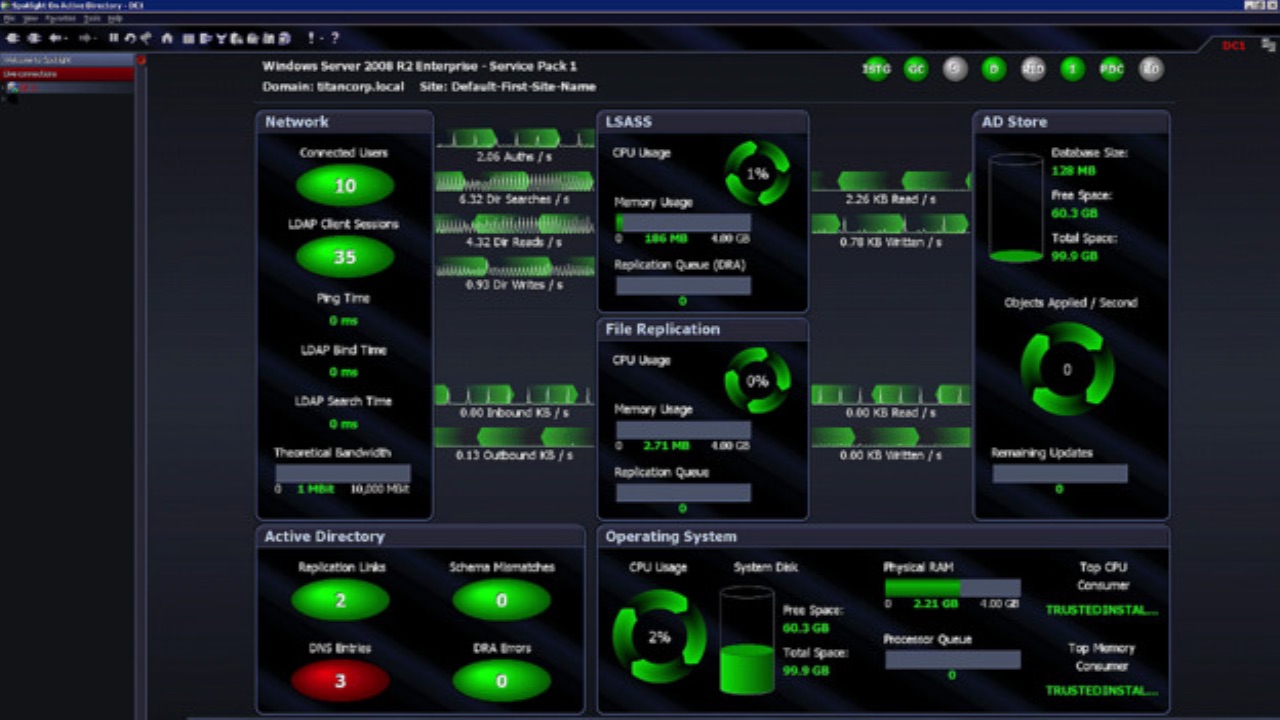The image size is (1280, 720).
Task: Click the Replication Queue (DRA) bar
Action: tap(683, 285)
